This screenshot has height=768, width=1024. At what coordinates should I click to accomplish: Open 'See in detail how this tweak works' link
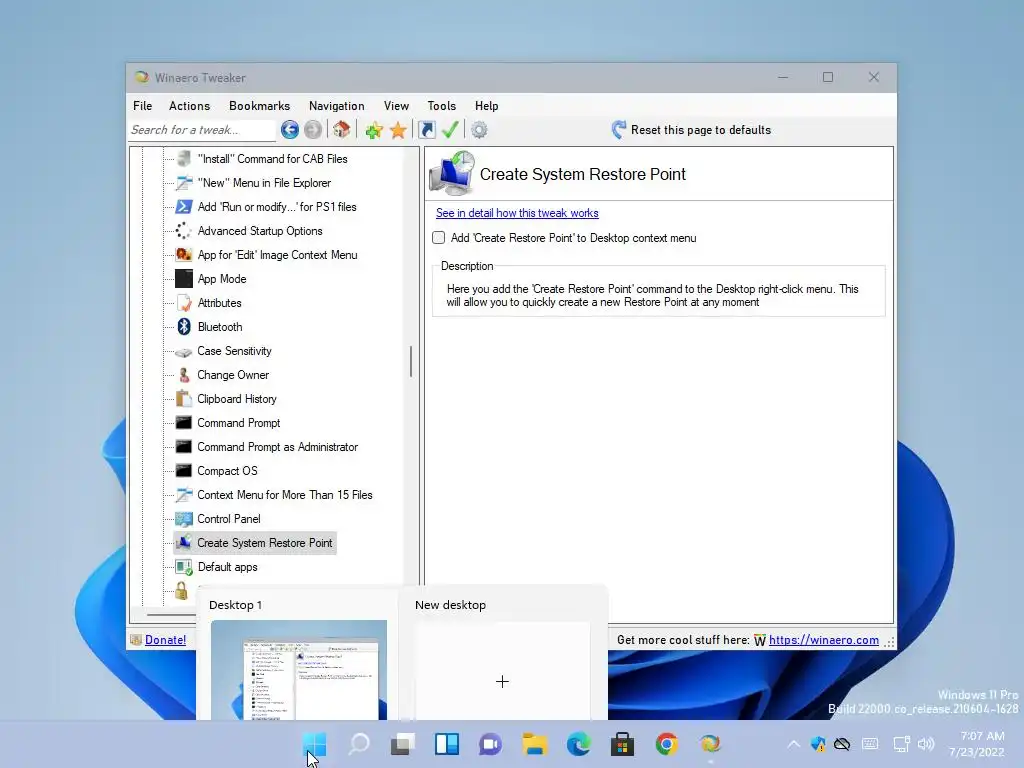pyautogui.click(x=517, y=213)
